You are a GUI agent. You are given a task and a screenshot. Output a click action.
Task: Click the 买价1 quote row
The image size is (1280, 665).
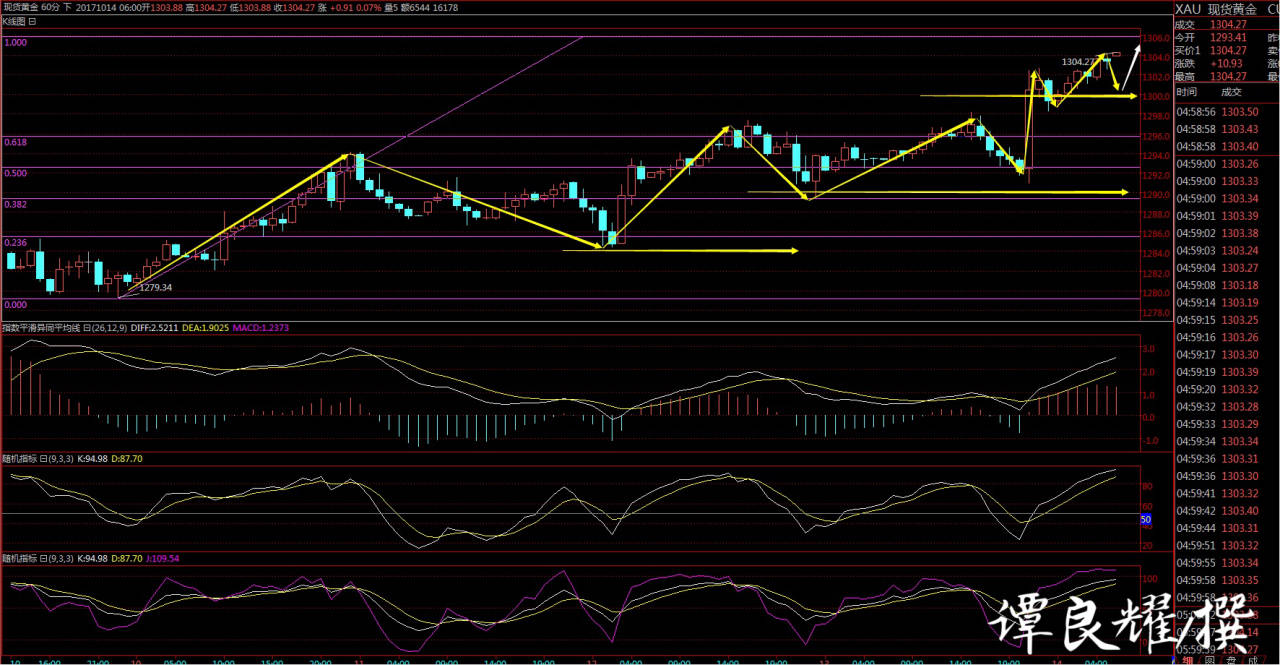pyautogui.click(x=1211, y=50)
